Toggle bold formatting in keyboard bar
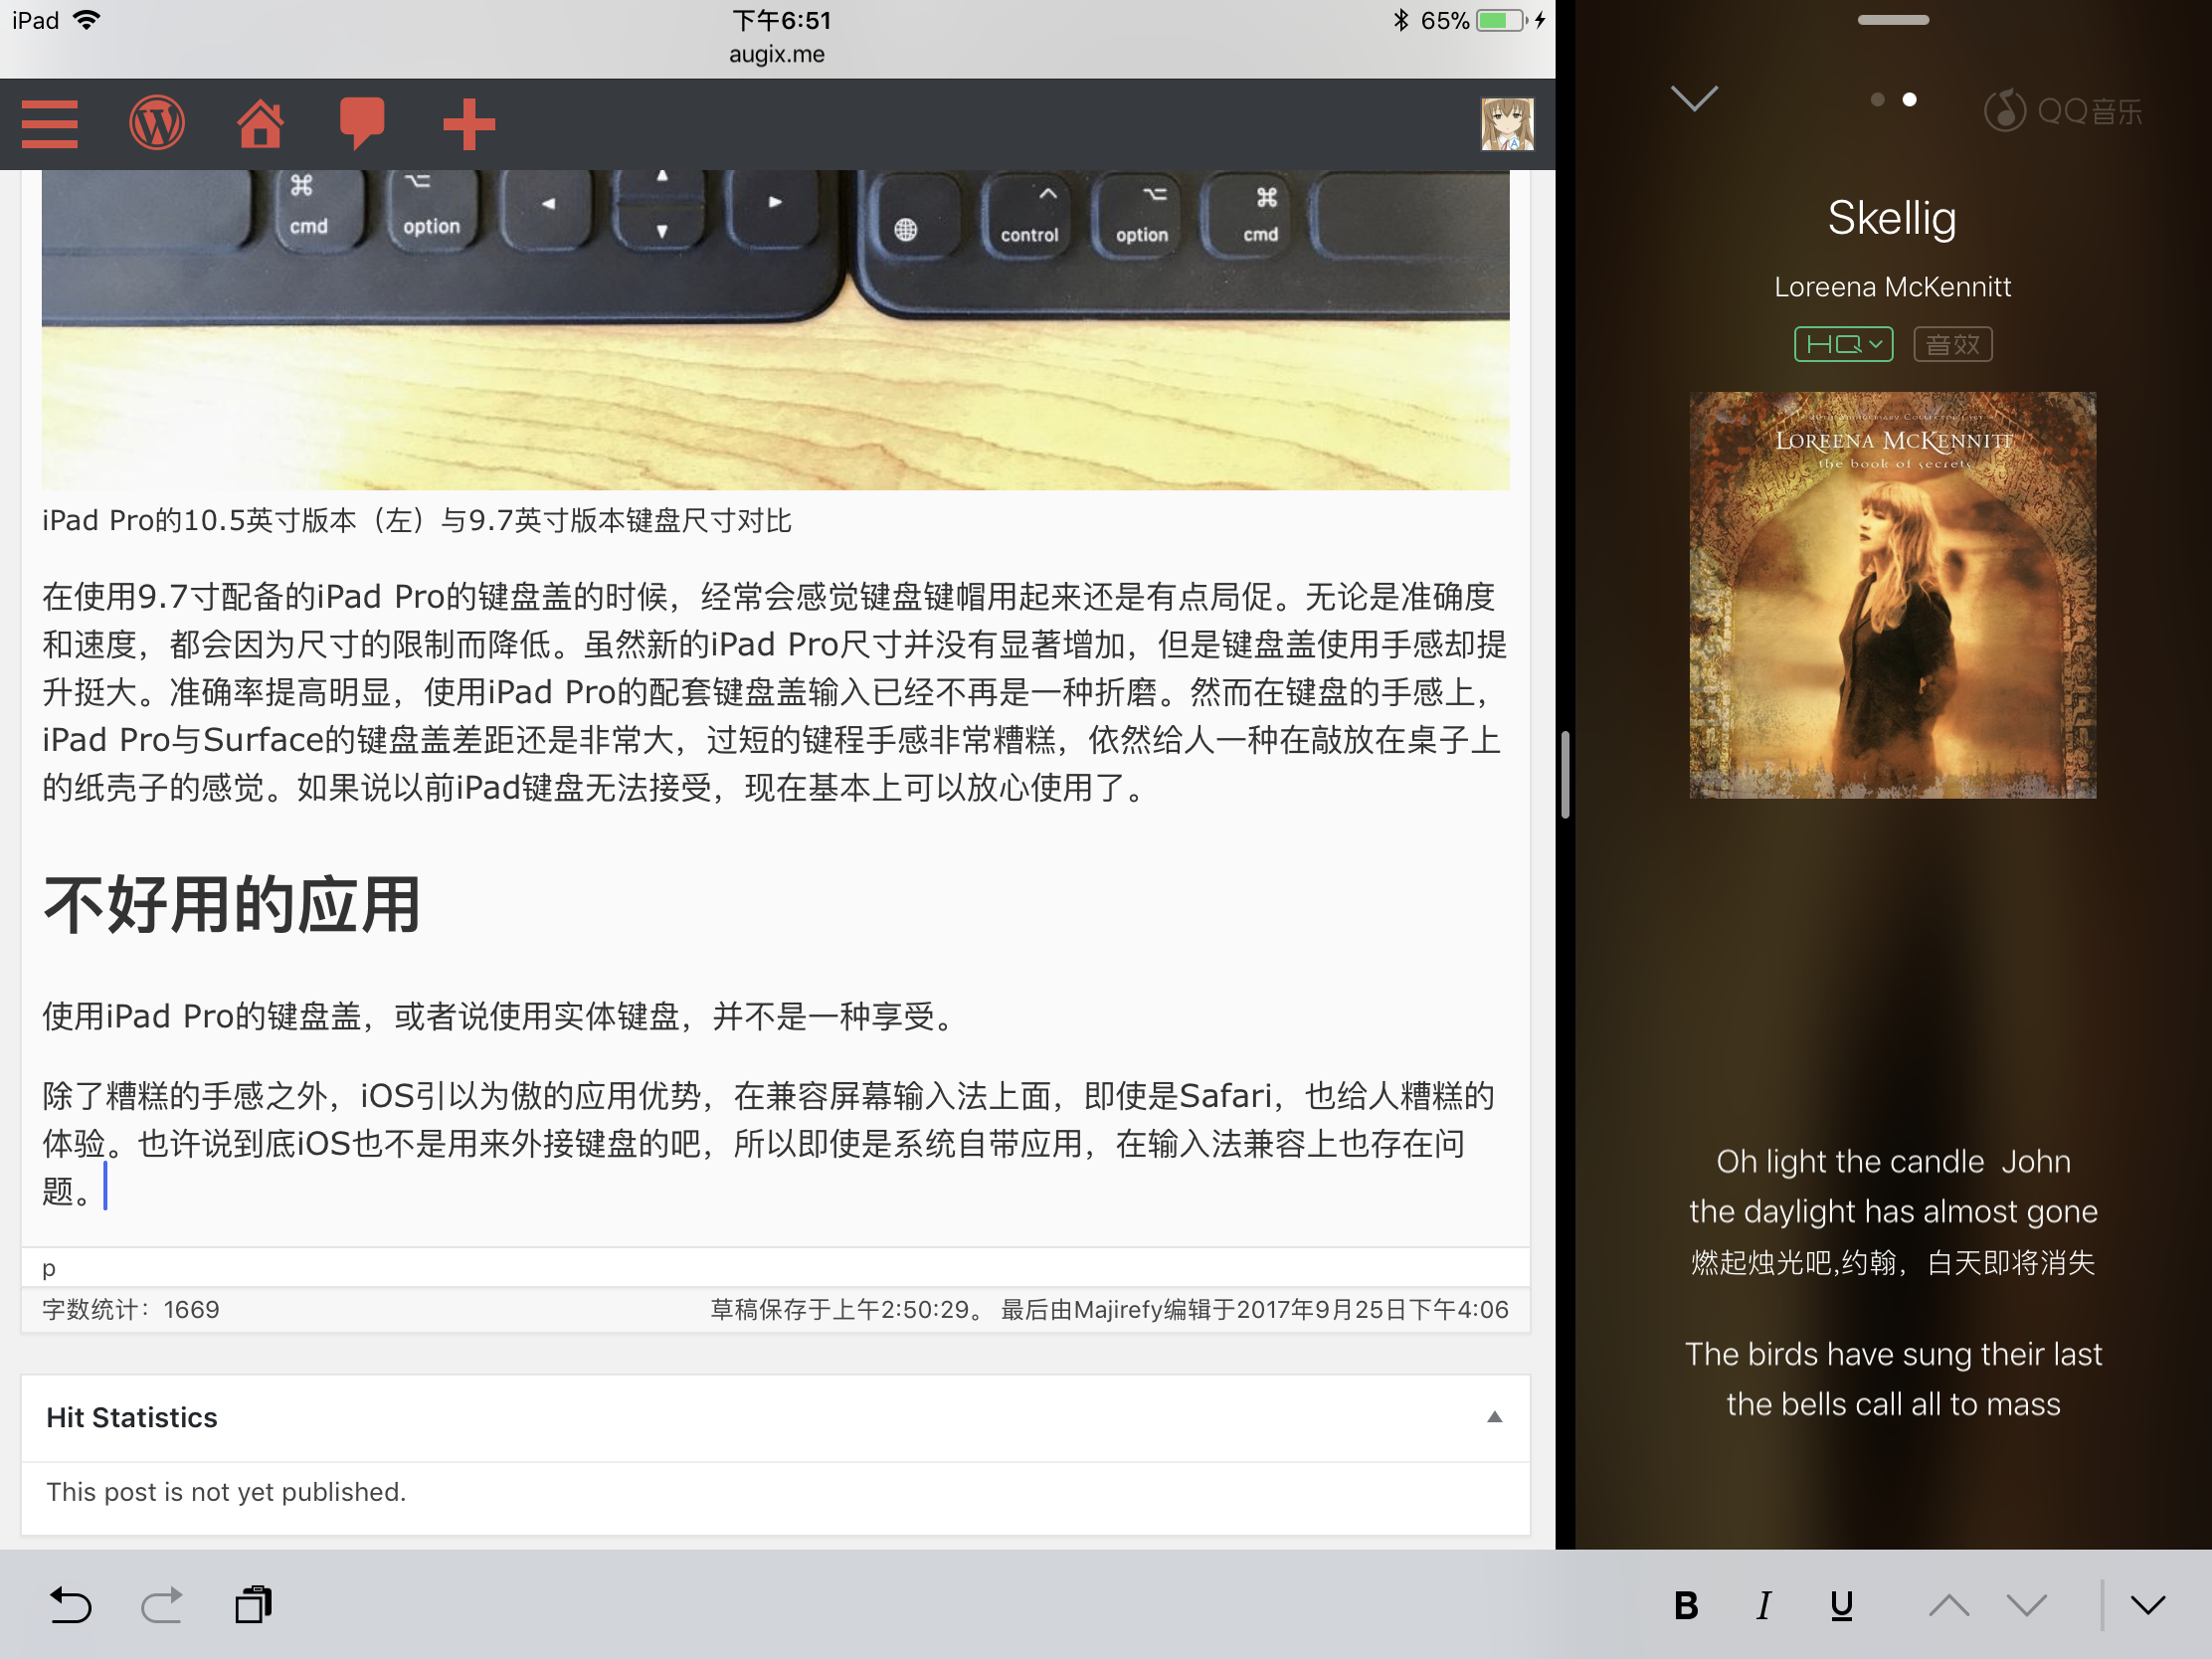Image resolution: width=2212 pixels, height=1659 pixels. click(1686, 1606)
